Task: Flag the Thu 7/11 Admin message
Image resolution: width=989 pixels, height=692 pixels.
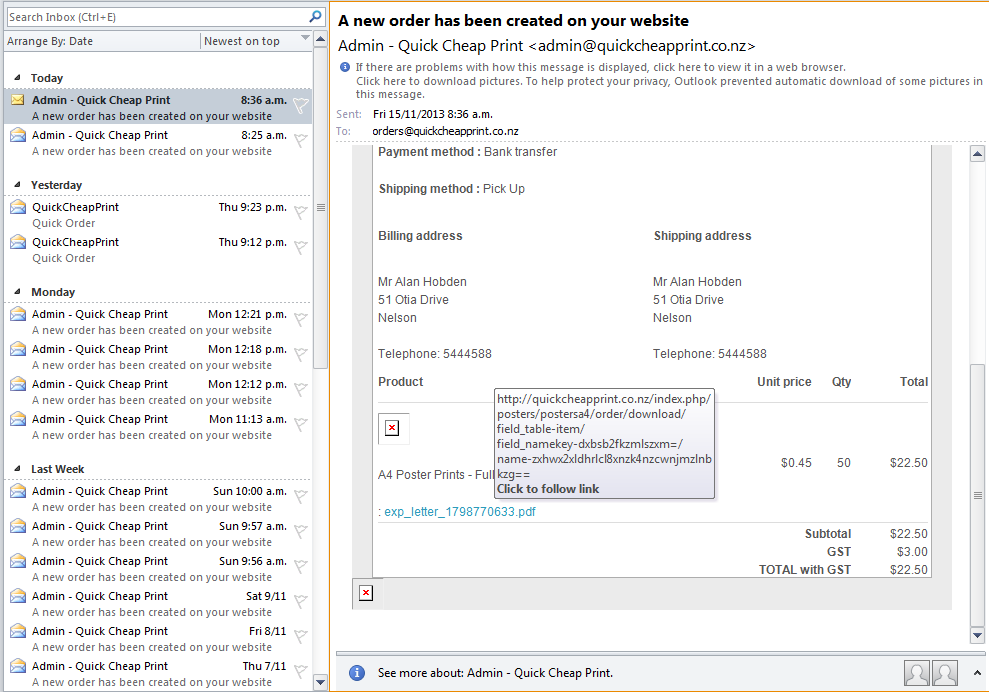Action: click(x=301, y=671)
